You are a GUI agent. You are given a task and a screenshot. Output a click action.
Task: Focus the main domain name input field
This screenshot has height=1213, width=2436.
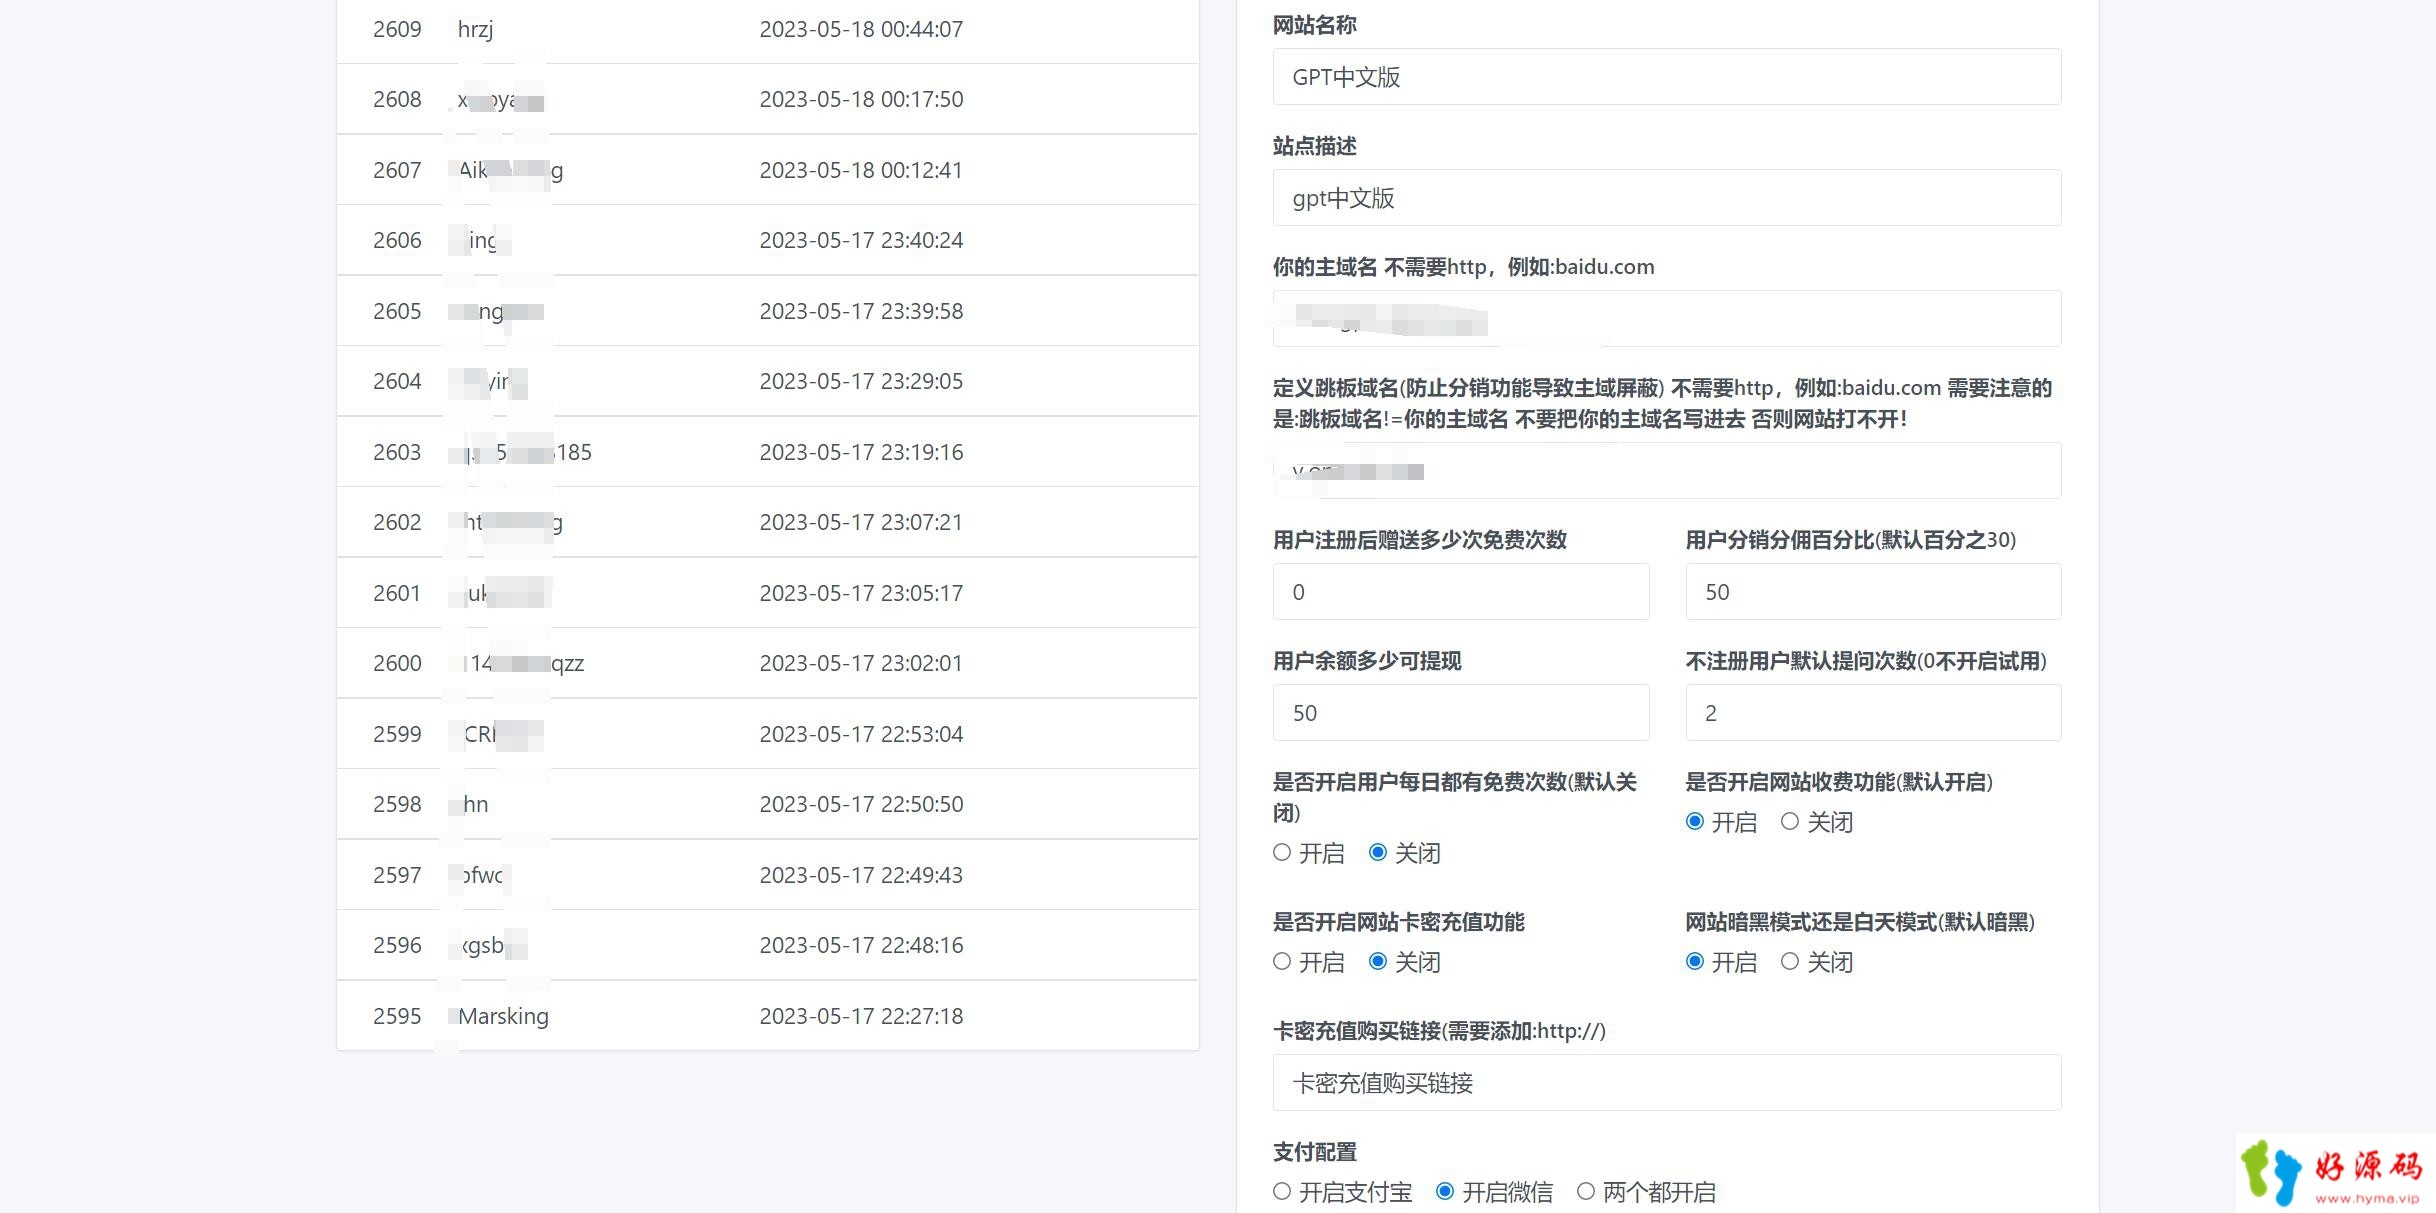[x=1667, y=319]
